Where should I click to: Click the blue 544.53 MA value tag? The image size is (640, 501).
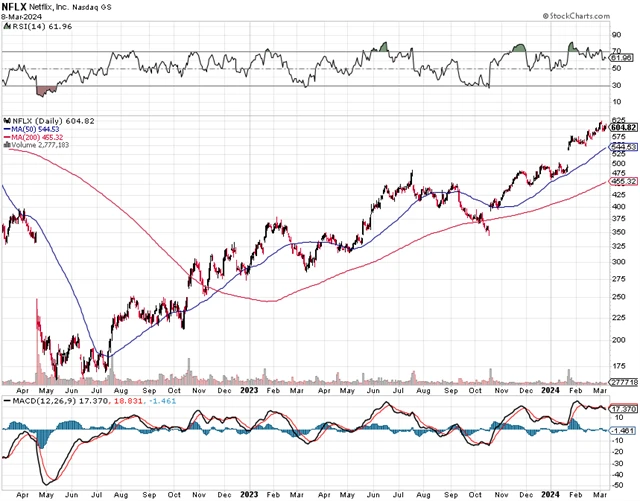pyautogui.click(x=622, y=147)
